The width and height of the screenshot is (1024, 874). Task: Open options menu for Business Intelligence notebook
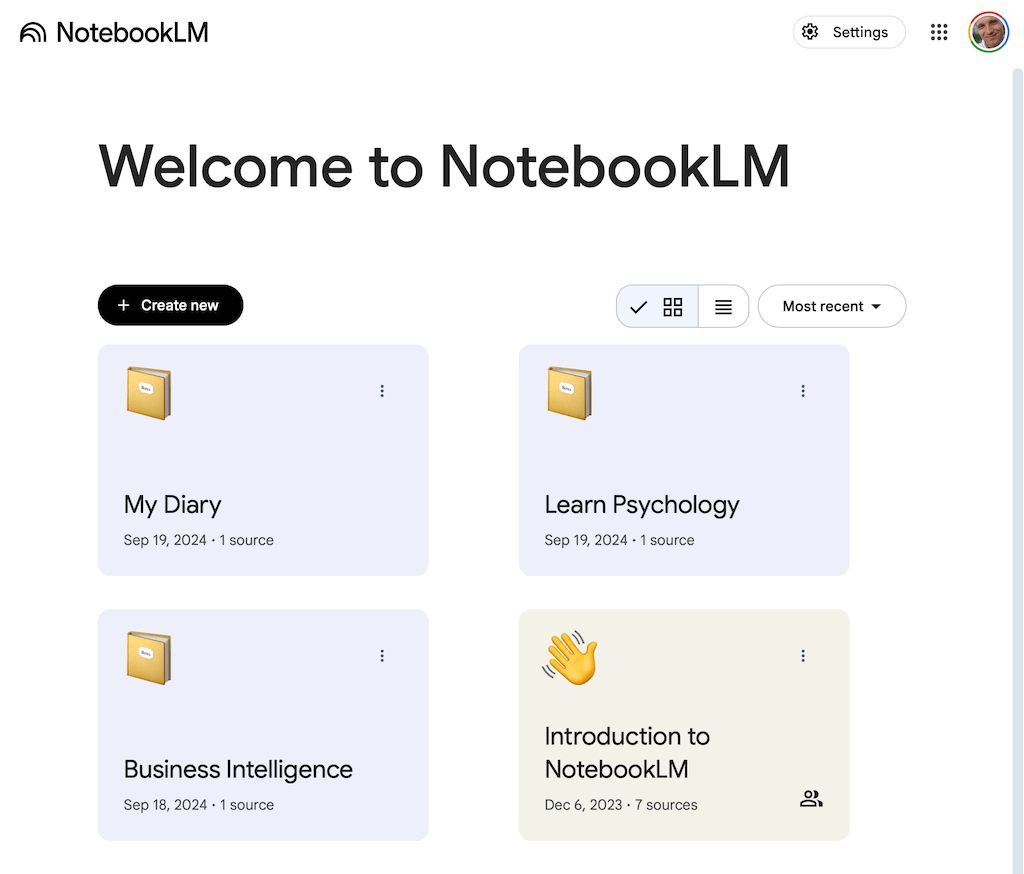tap(382, 656)
